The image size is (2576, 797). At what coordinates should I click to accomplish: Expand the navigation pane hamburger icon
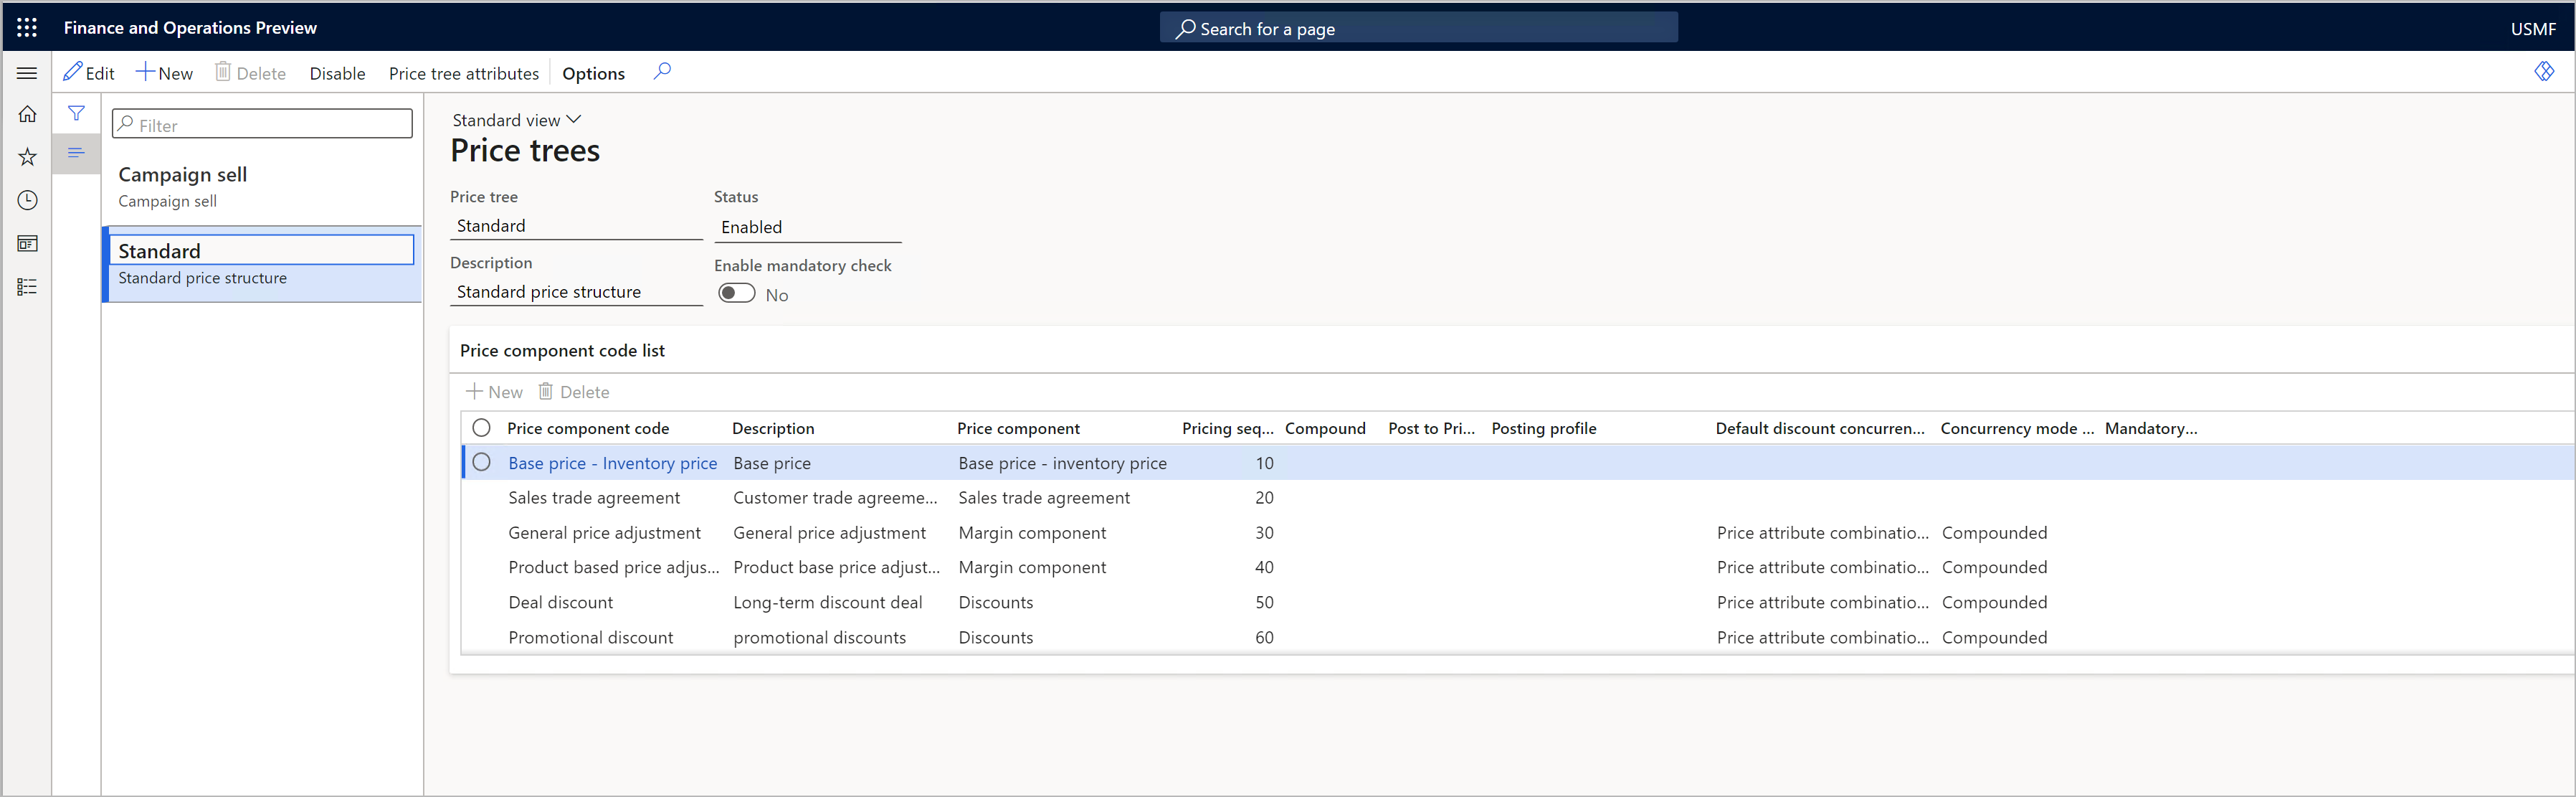pyautogui.click(x=27, y=73)
